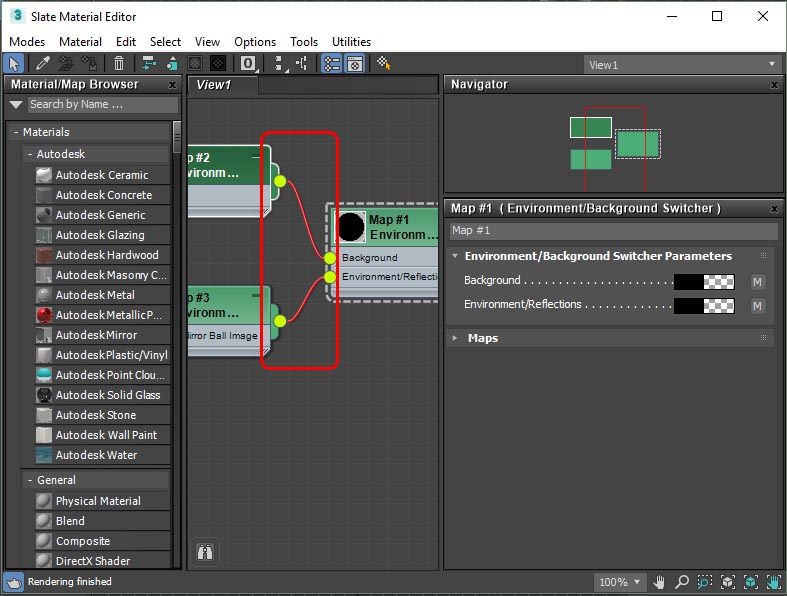Click the Environment/Reflections color swatch
This screenshot has width=787, height=596.
pyautogui.click(x=704, y=306)
